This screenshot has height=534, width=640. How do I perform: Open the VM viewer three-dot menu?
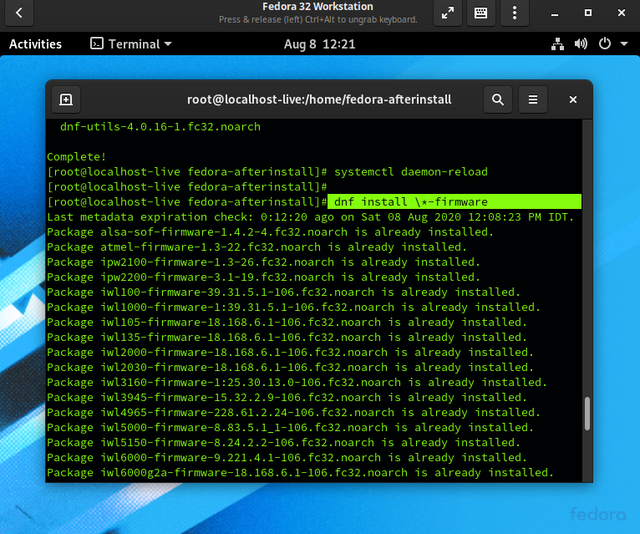[514, 13]
